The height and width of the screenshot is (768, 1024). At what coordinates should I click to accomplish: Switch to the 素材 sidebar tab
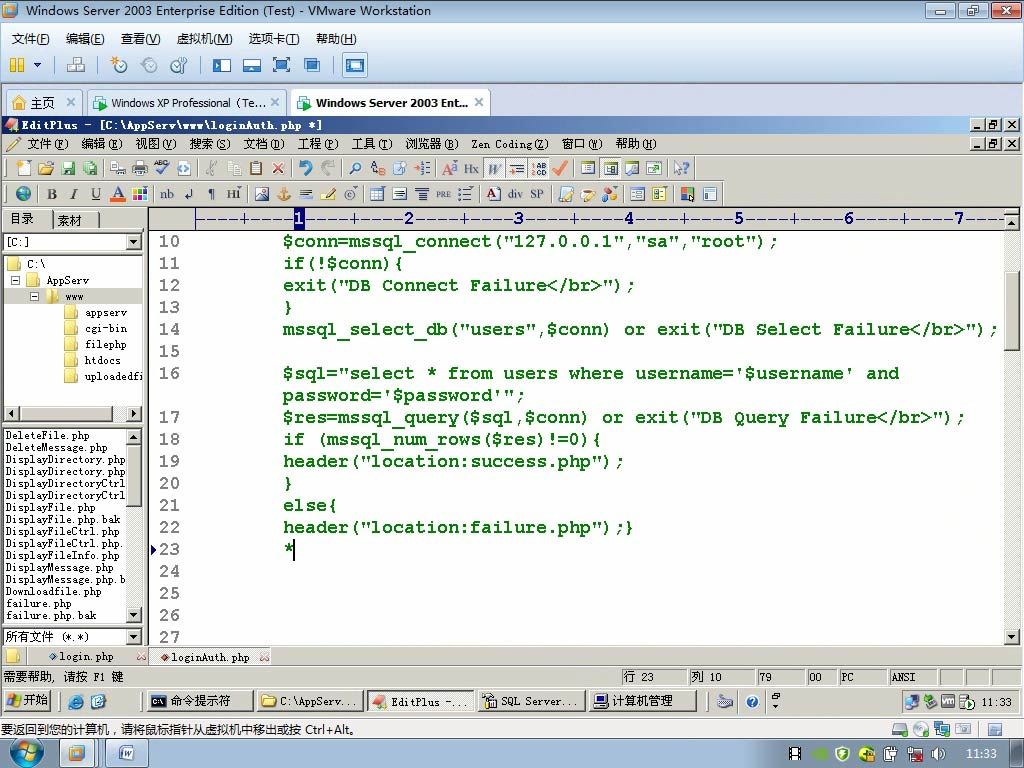coord(69,220)
